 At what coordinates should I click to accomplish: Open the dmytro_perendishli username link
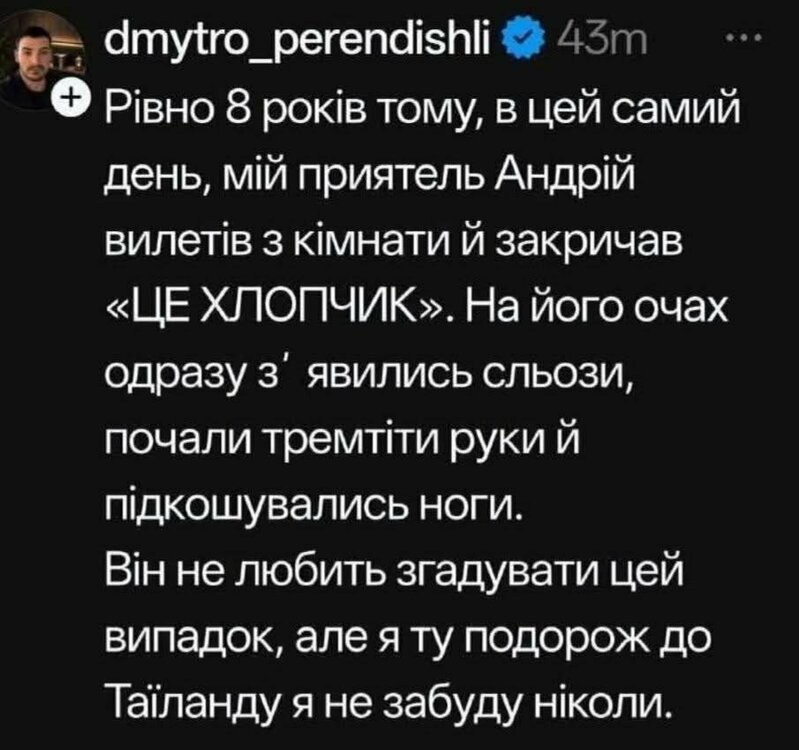point(296,42)
